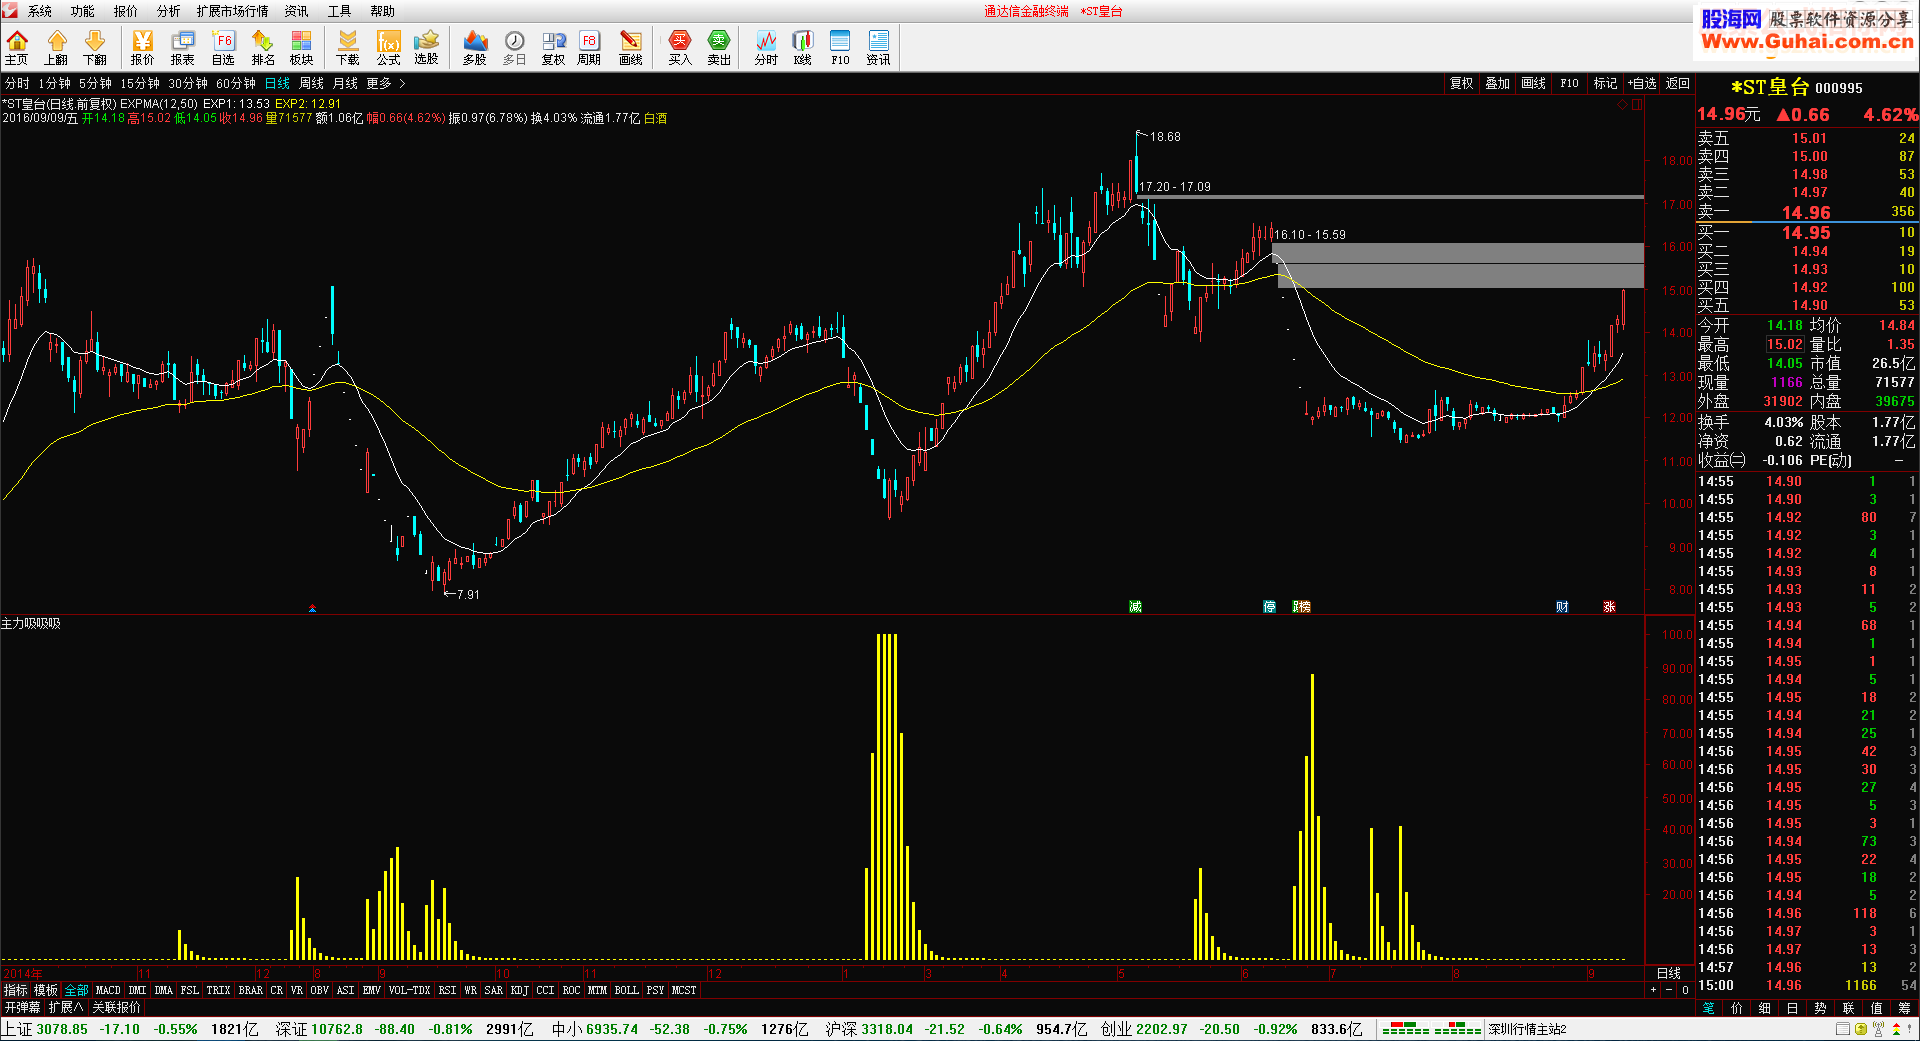1920x1041 pixels.
Task: Select the 笔 tick detail tab
Action: (1709, 1008)
